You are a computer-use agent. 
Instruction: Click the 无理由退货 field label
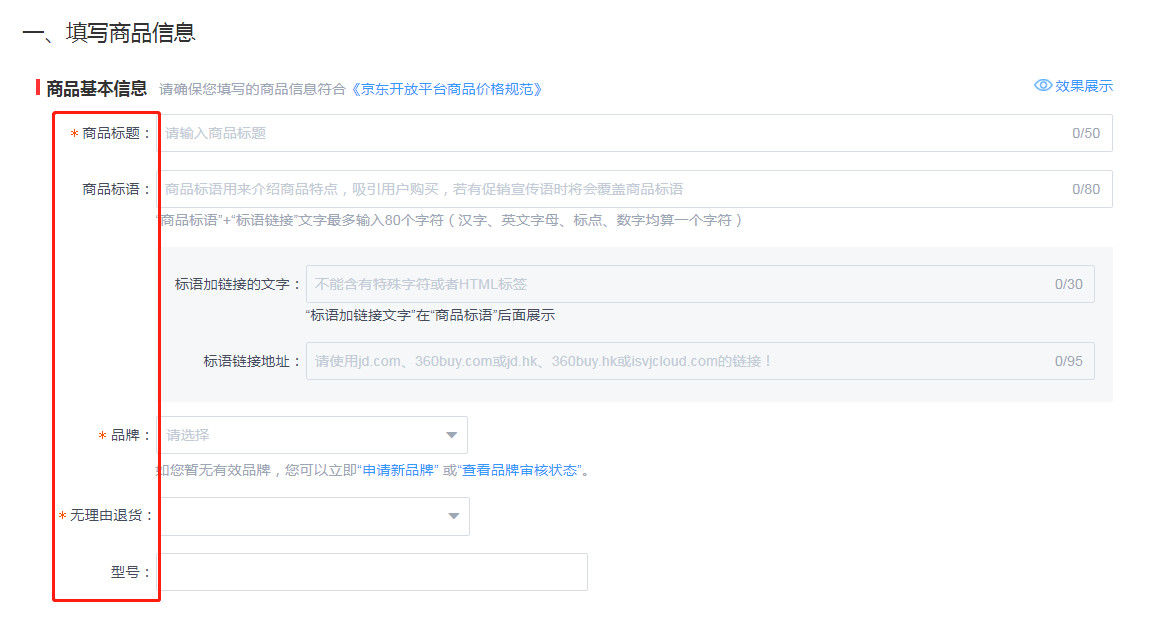tap(112, 516)
